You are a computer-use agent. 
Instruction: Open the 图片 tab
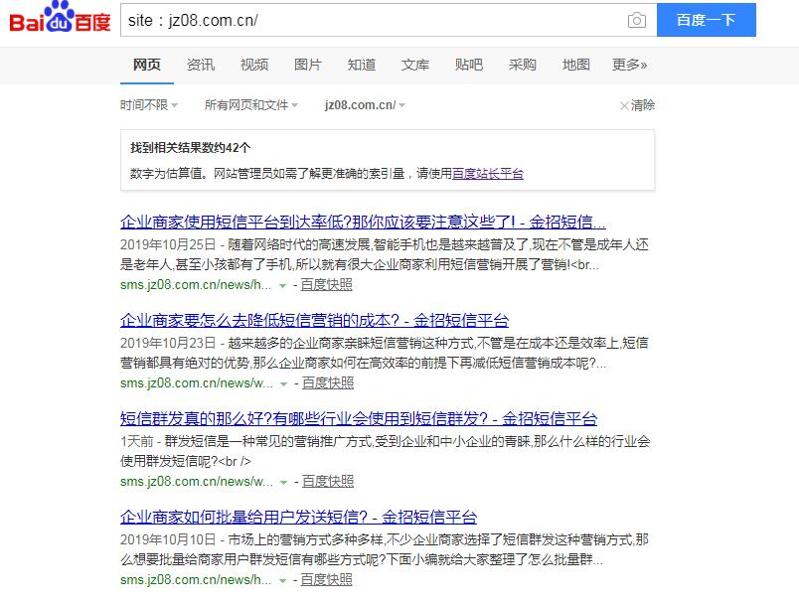[x=308, y=65]
